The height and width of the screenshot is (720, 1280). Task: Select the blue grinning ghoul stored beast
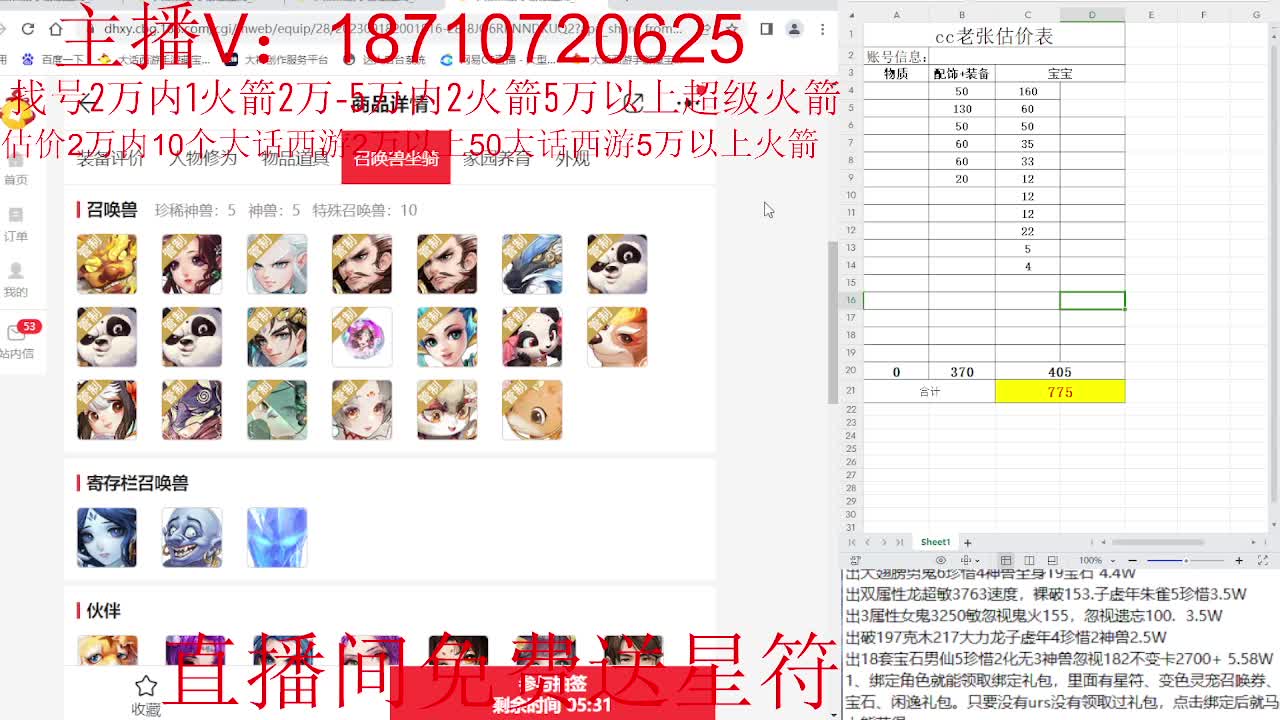(192, 537)
